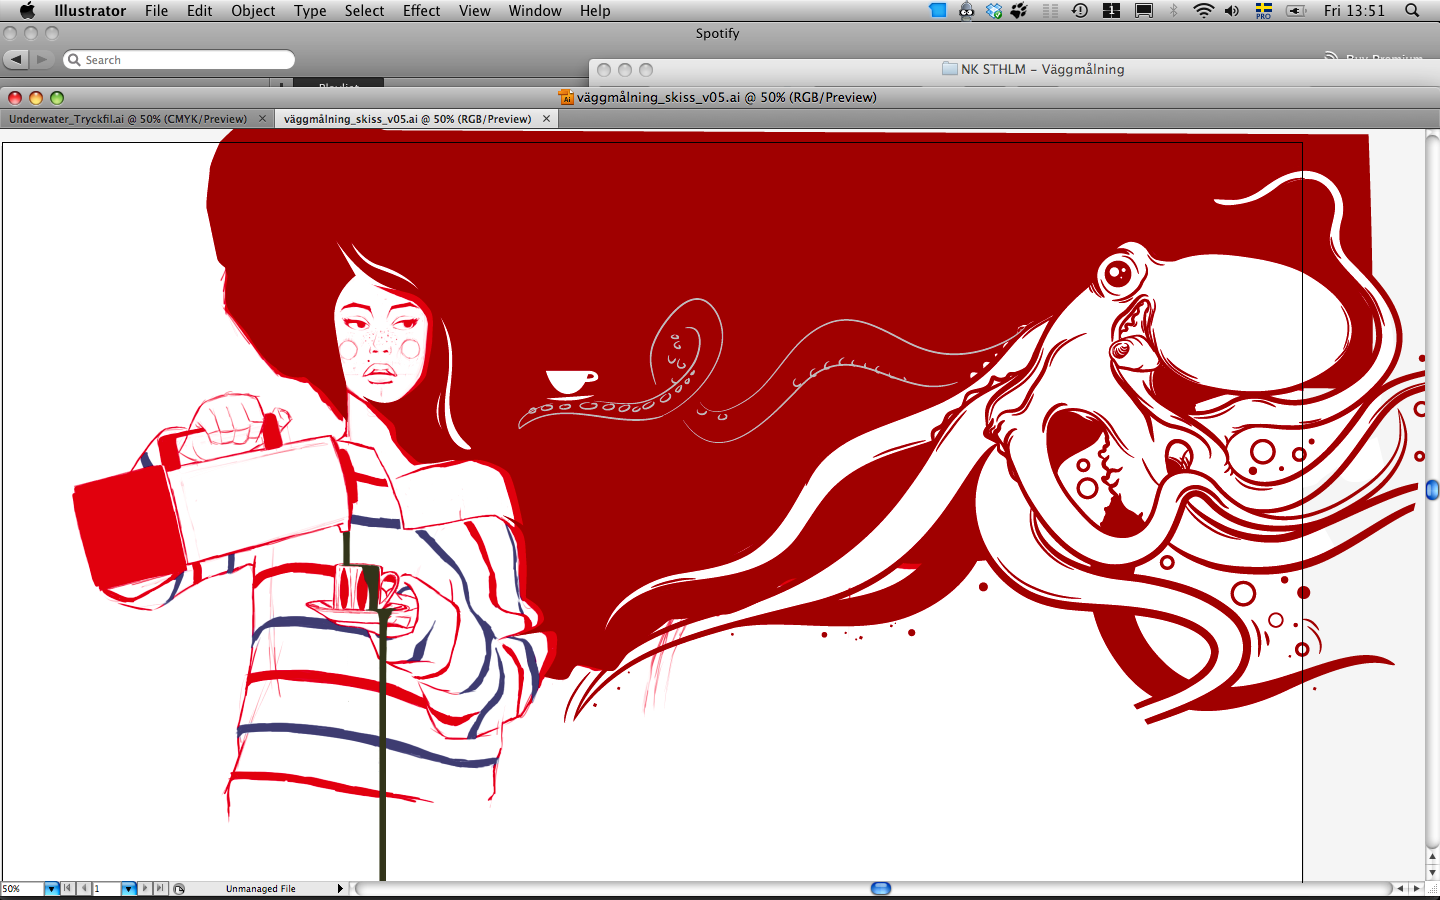Open the zoom level dropdown arrow

point(52,888)
